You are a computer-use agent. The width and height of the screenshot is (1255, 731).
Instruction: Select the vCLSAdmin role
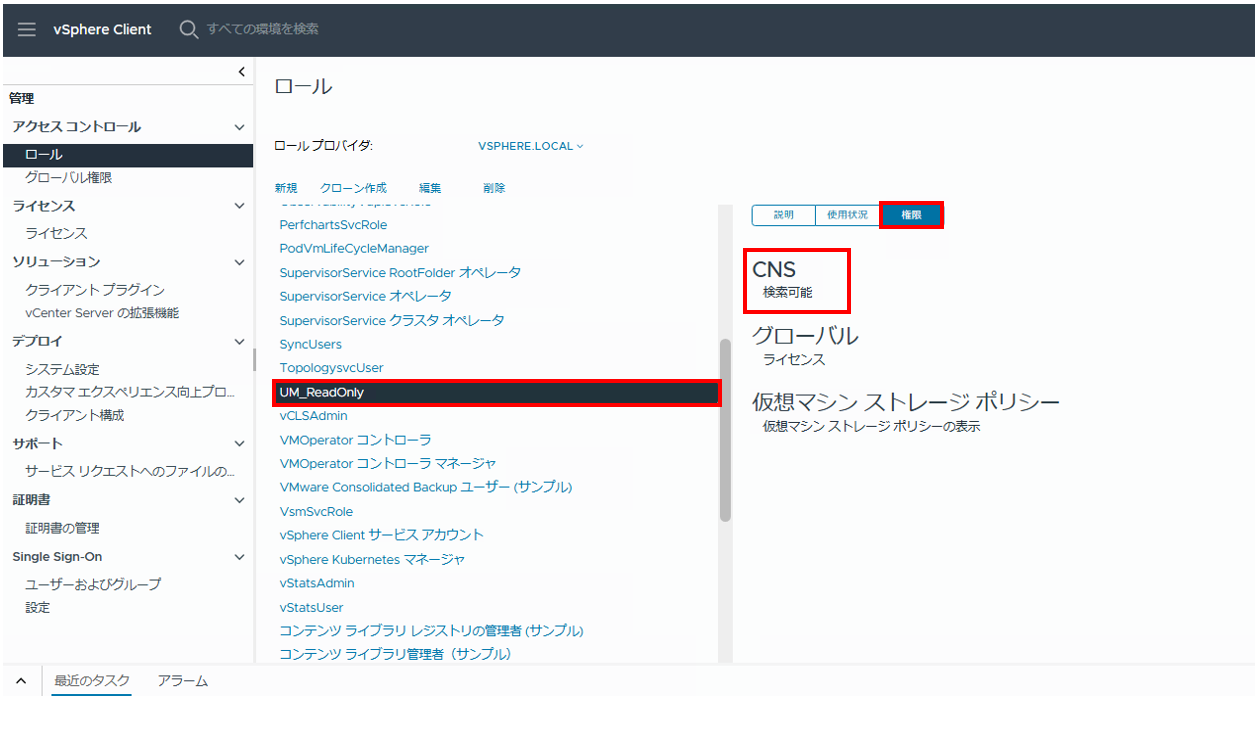tap(313, 416)
